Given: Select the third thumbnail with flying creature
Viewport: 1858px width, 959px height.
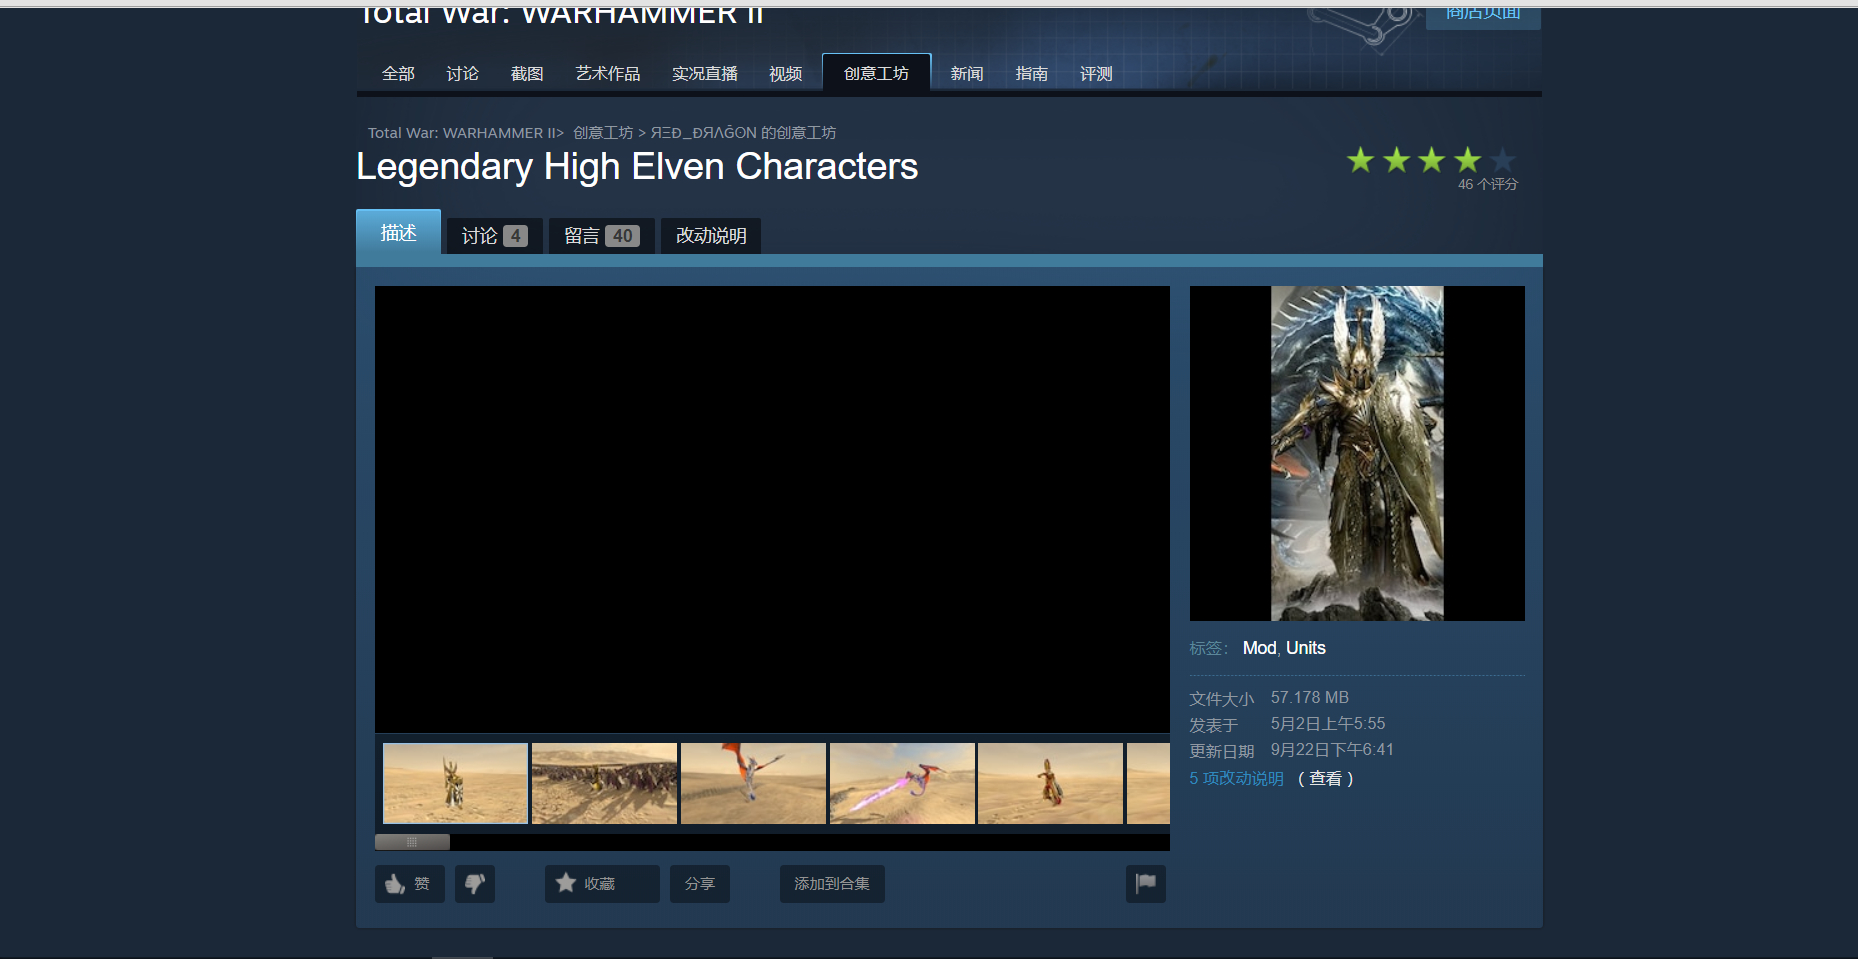Looking at the screenshot, I should 753,783.
